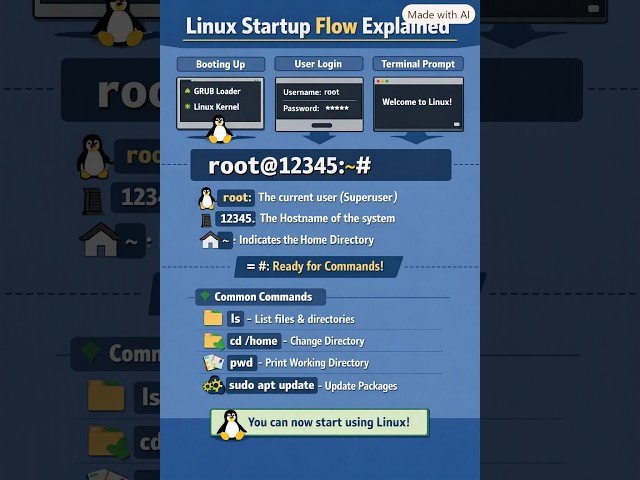Click "The Hostname of the system" text
Image resolution: width=640 pixels, height=480 pixels.
[x=327, y=218]
